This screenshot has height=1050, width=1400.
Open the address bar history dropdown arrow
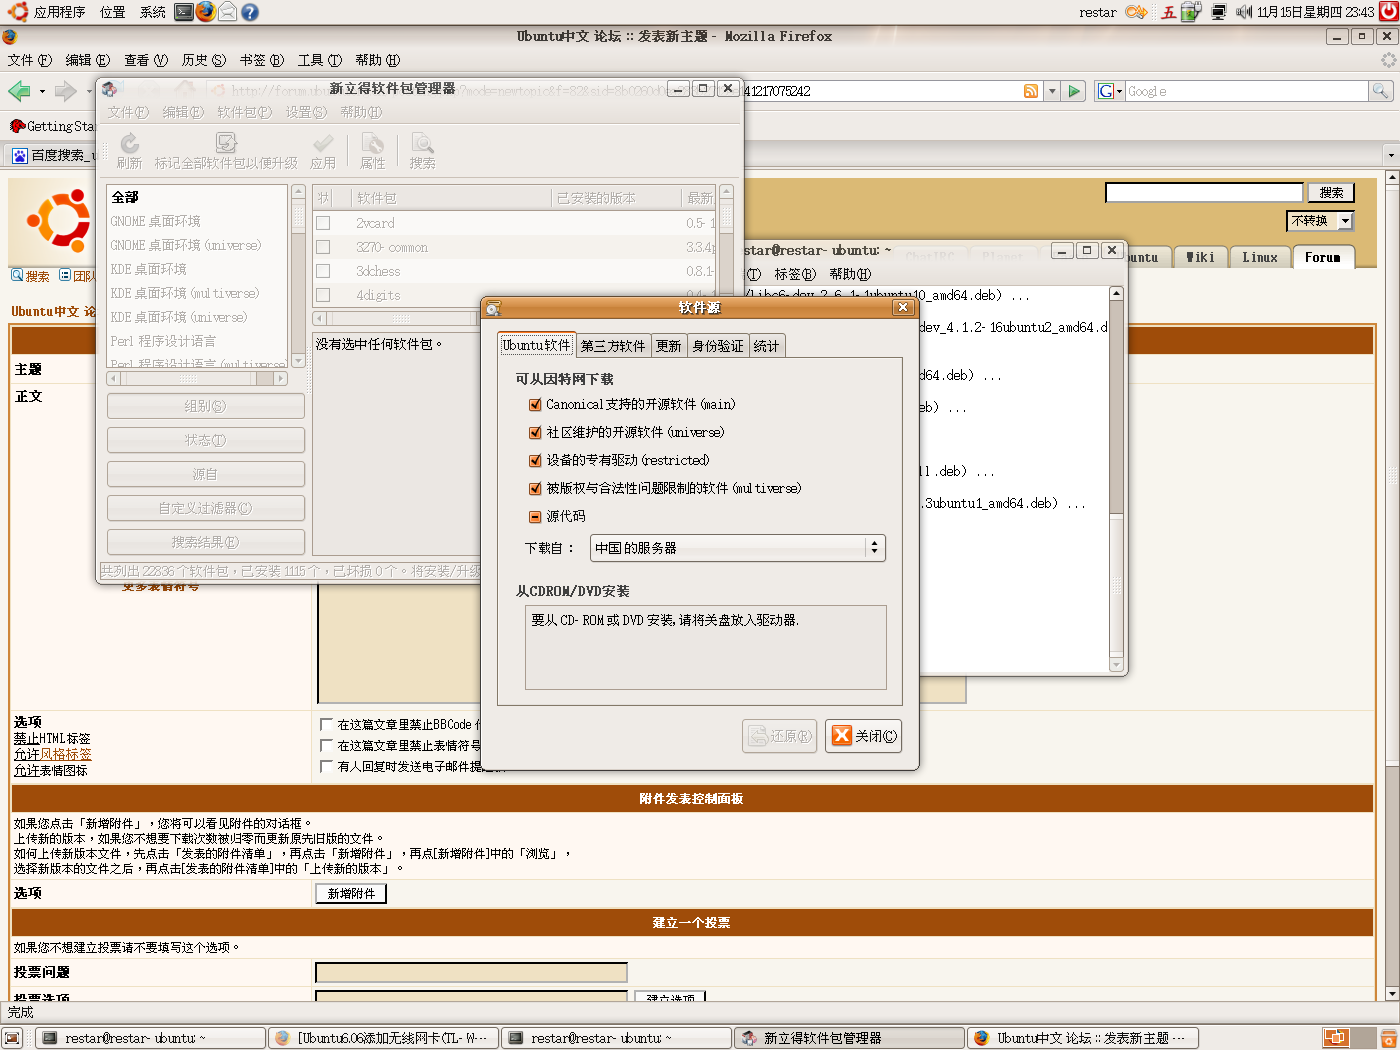pyautogui.click(x=1052, y=91)
